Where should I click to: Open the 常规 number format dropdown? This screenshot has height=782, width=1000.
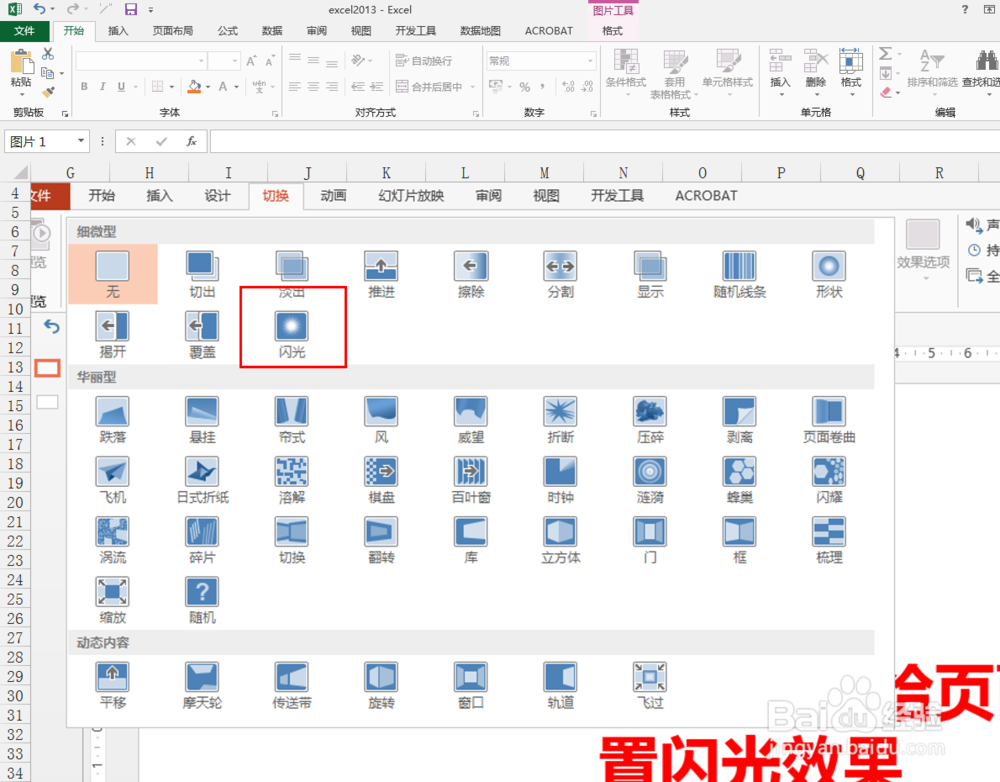coord(590,61)
